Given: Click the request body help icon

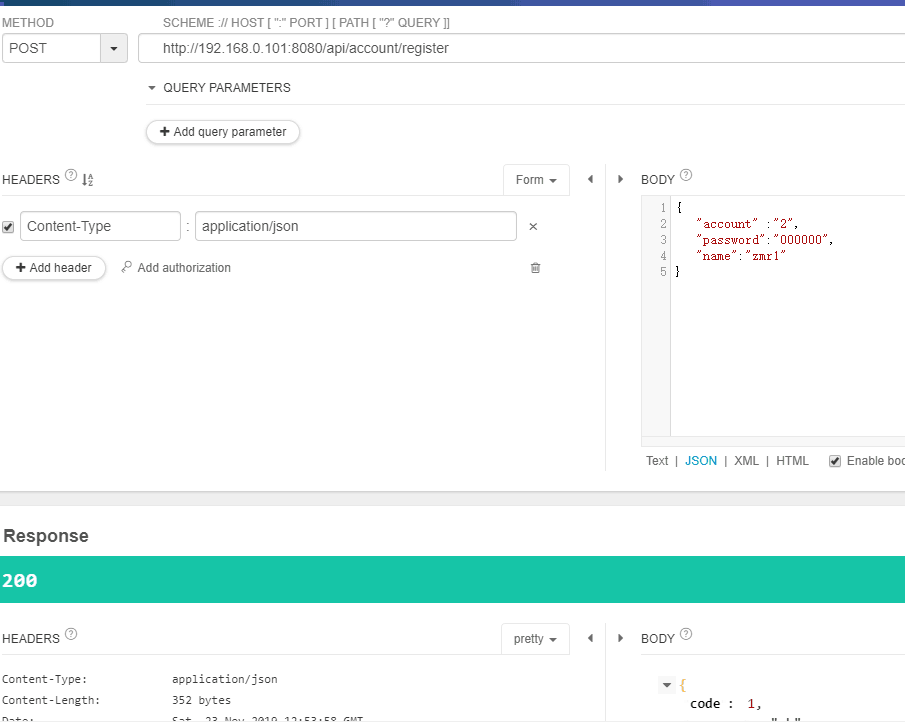Looking at the screenshot, I should [x=686, y=176].
